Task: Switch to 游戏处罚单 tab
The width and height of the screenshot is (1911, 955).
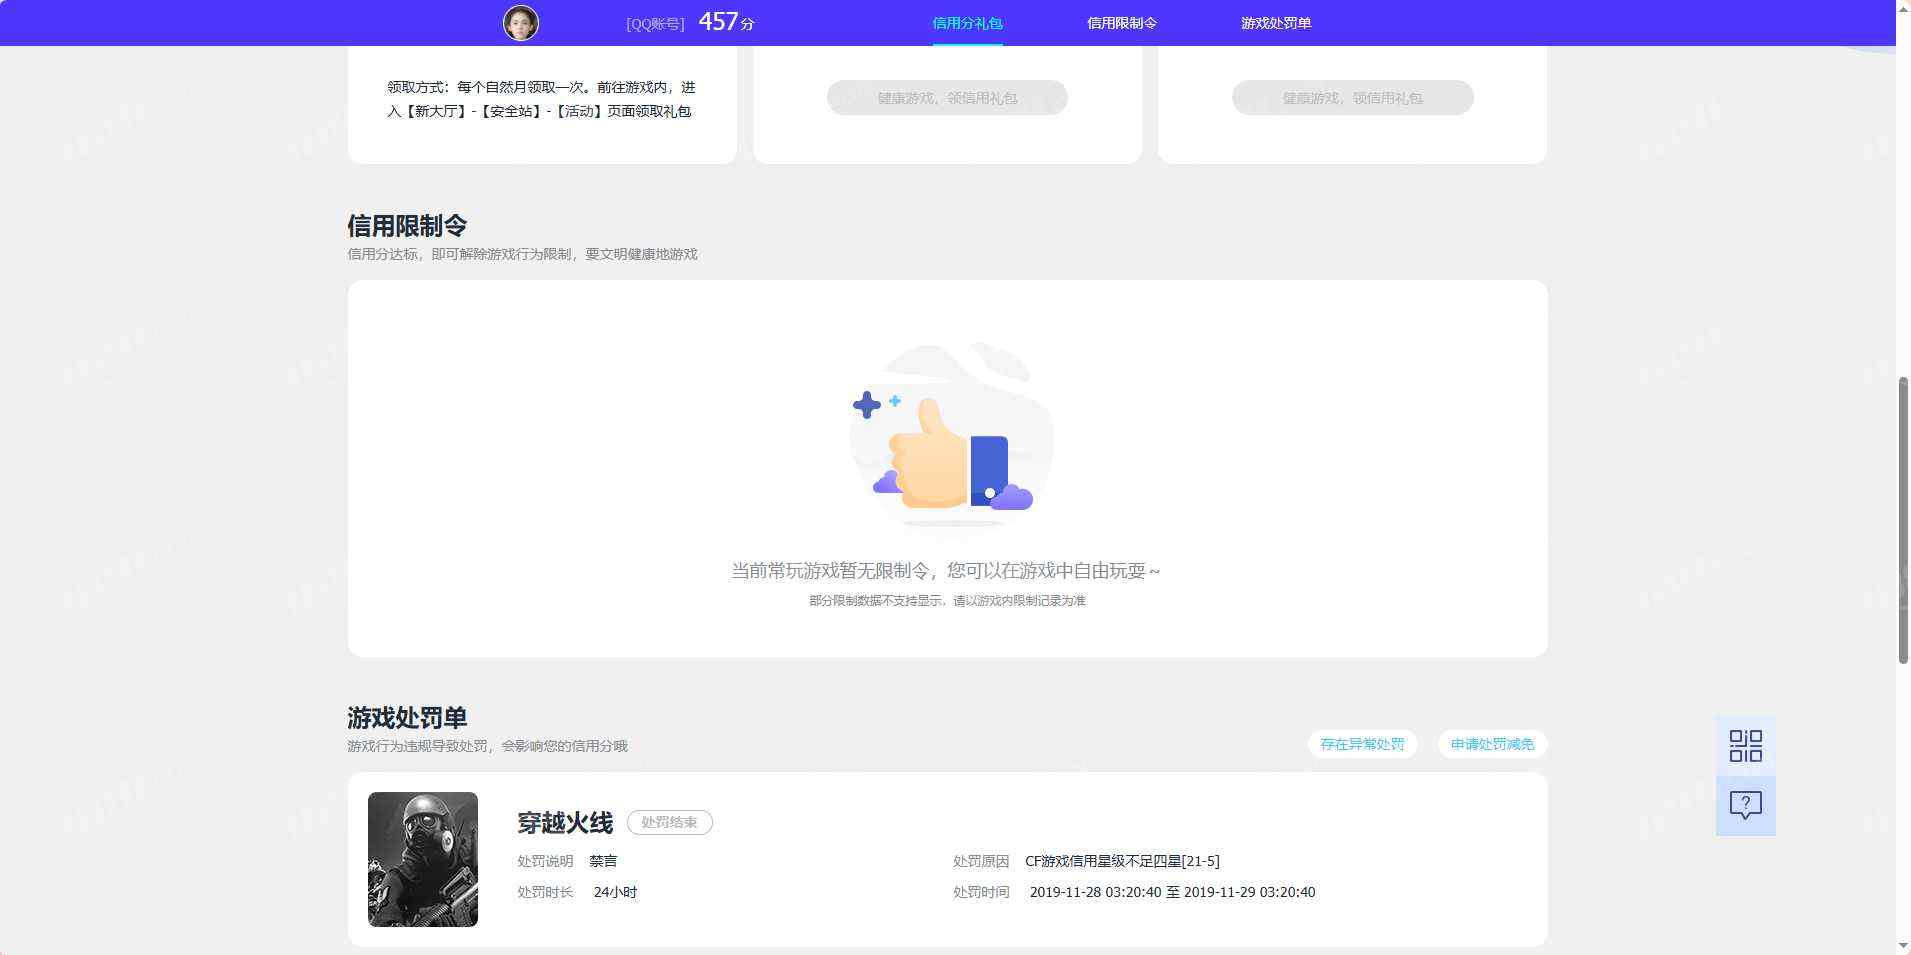Action: (1276, 23)
